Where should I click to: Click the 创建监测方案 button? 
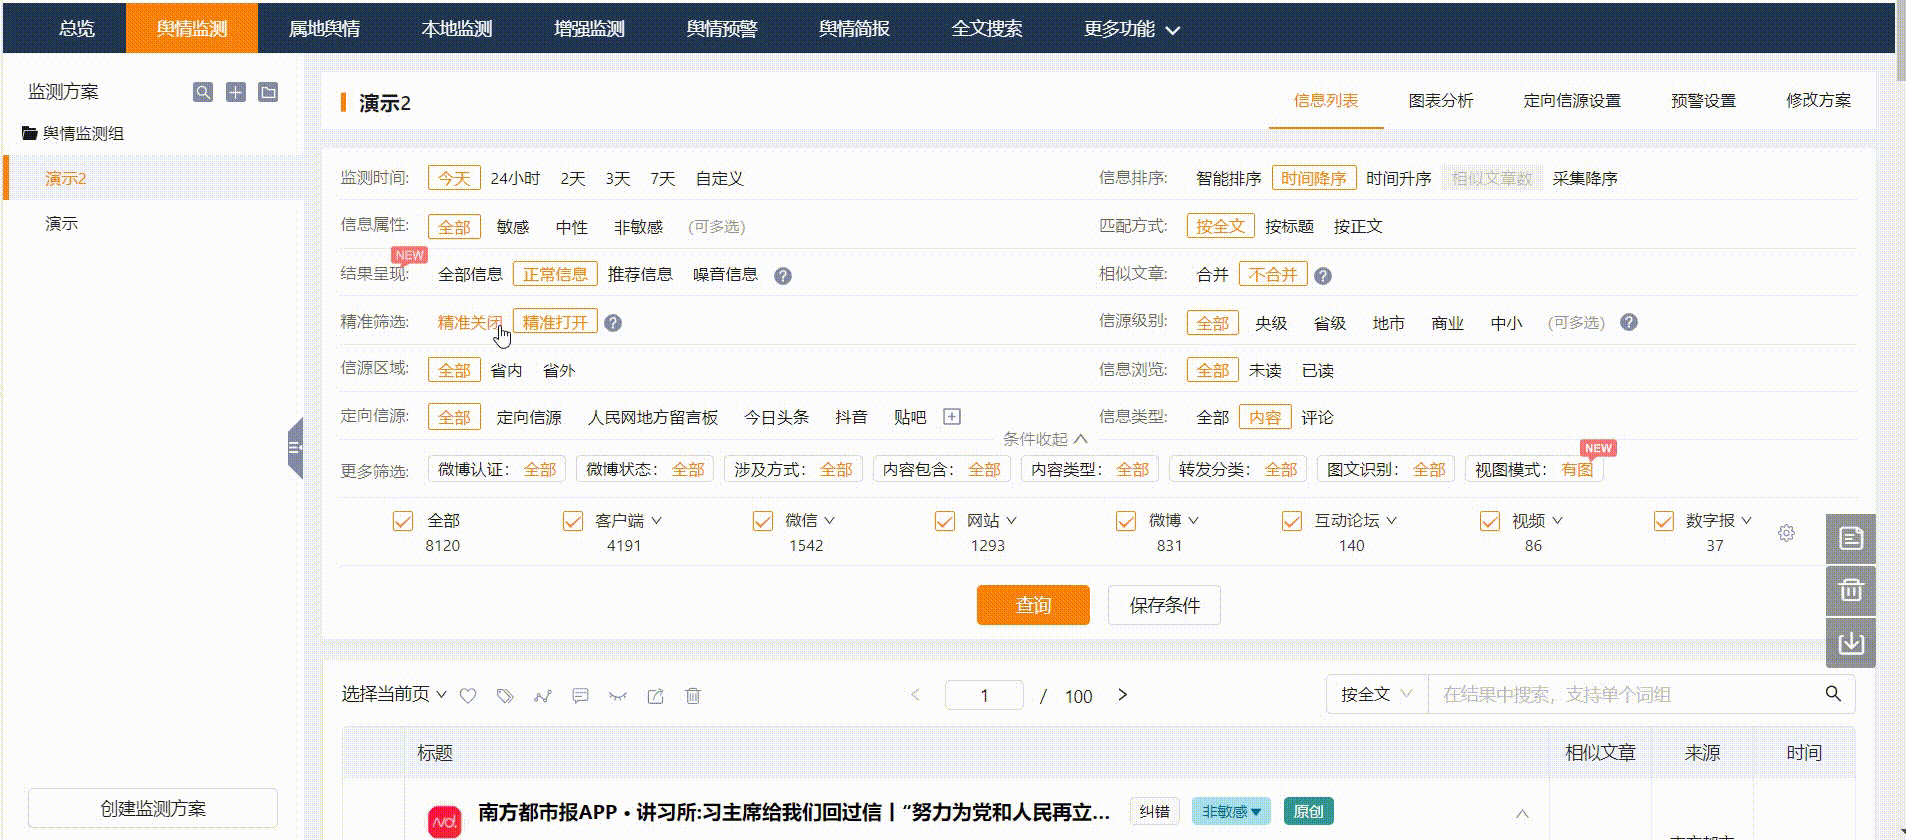[153, 808]
